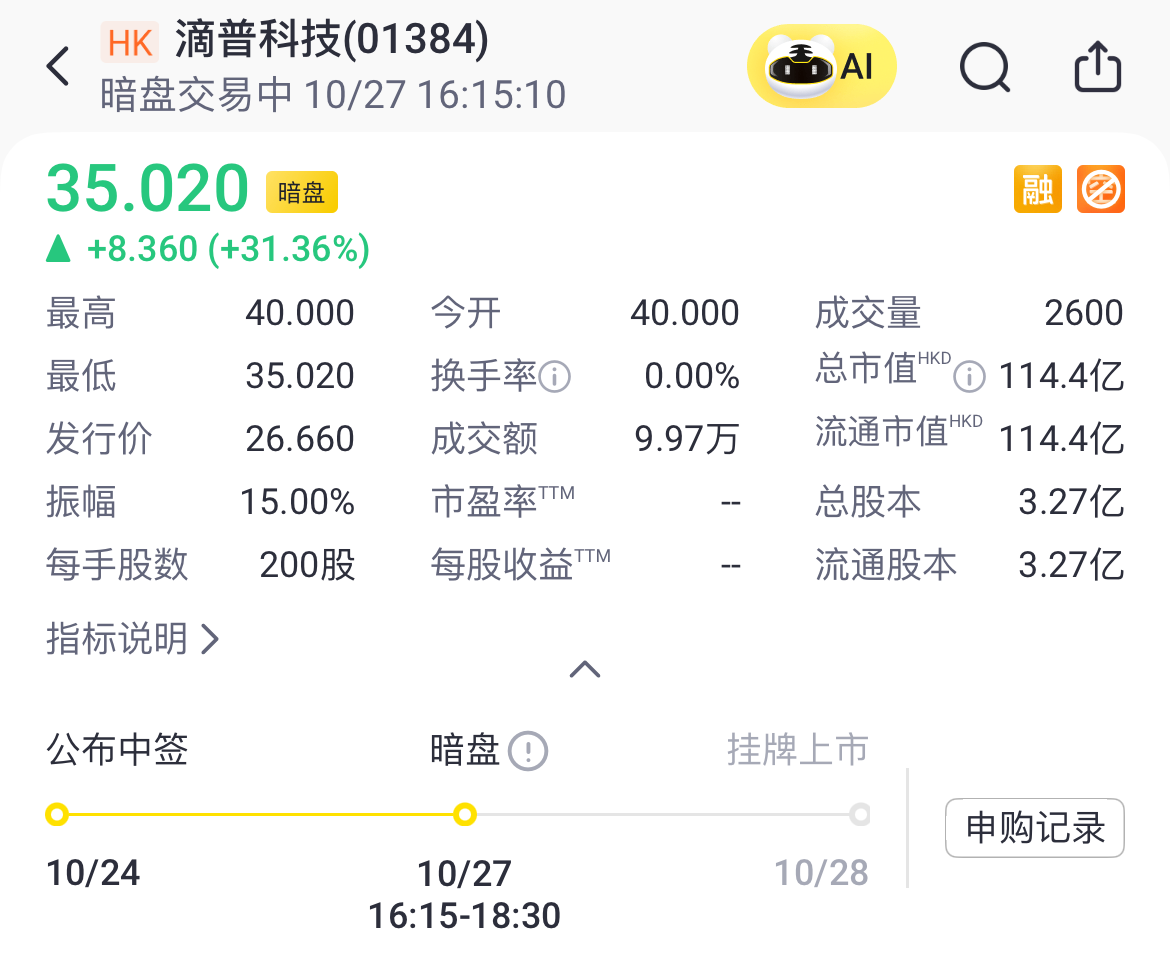Tap the 10/27 暗盘 timeline marker
Image resolution: width=1170 pixels, height=967 pixels.
465,814
